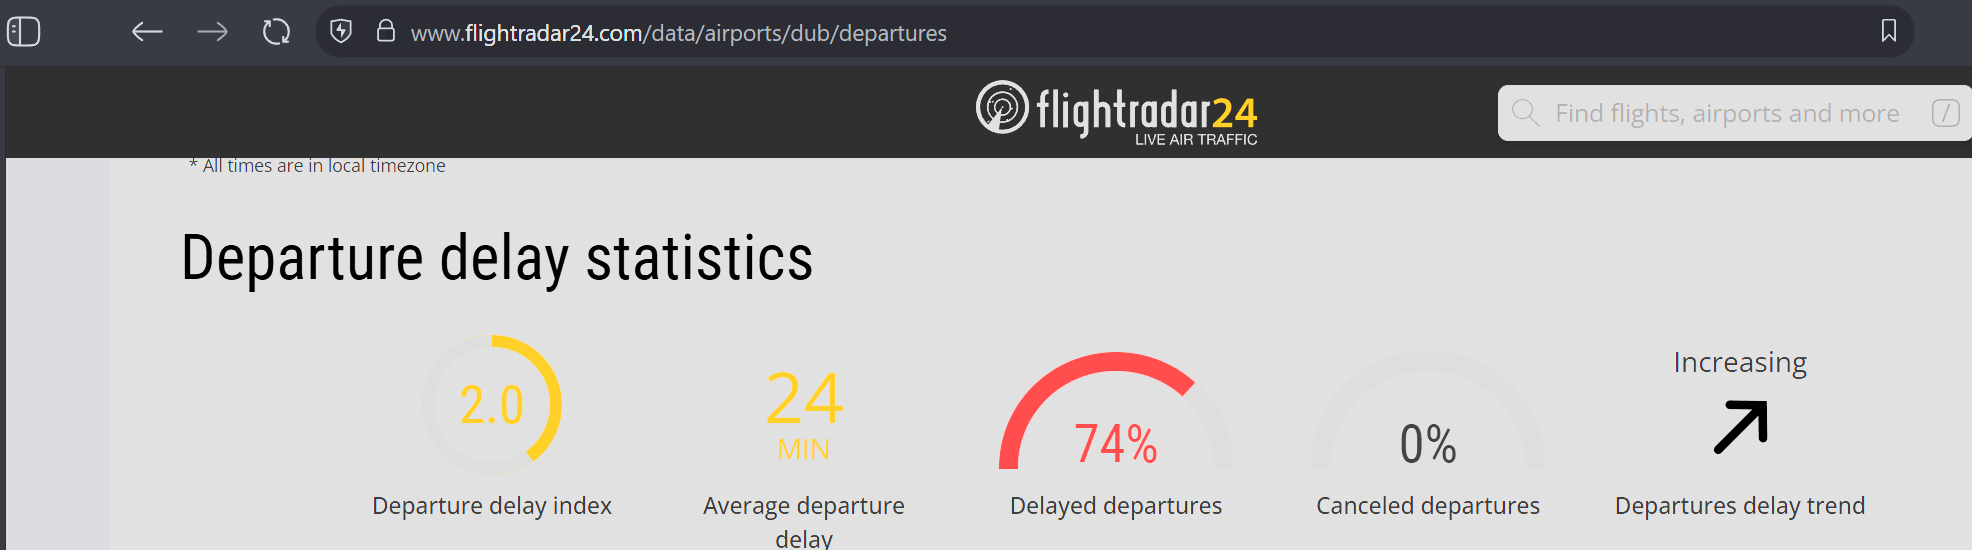Click the LIVE AIR TRAFFIC logo text
This screenshot has height=550, width=1972.
point(1196,140)
